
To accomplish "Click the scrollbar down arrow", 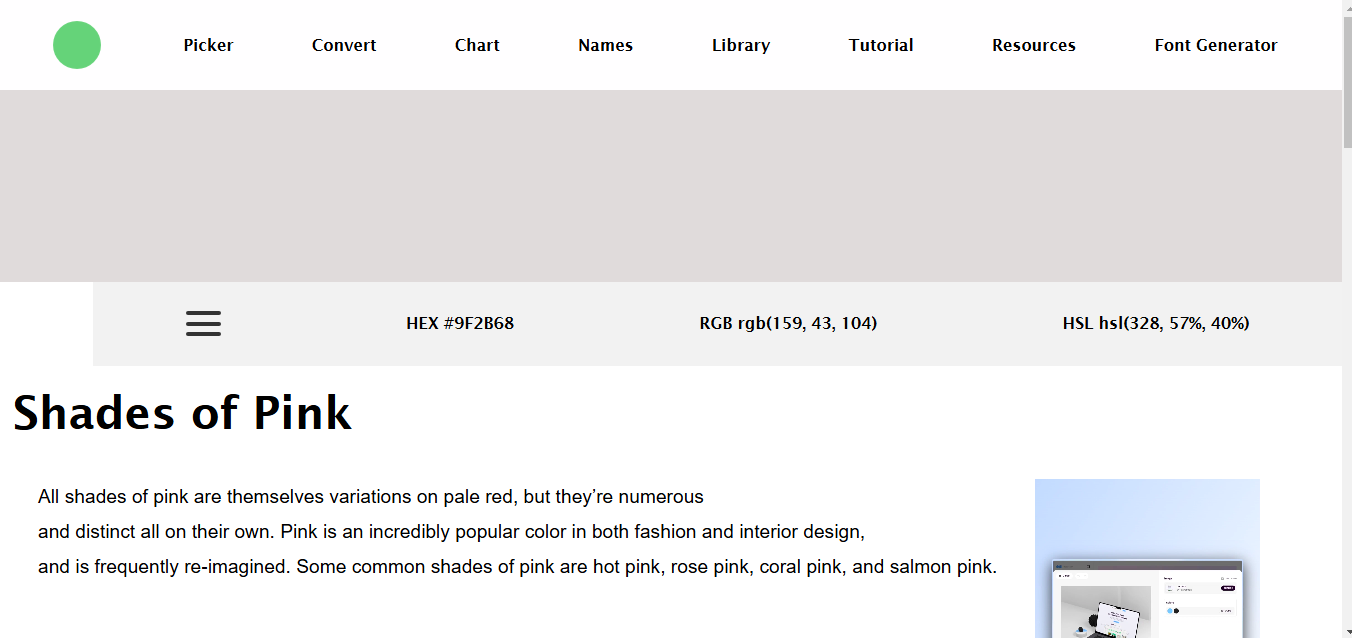I will tap(1347, 630).
